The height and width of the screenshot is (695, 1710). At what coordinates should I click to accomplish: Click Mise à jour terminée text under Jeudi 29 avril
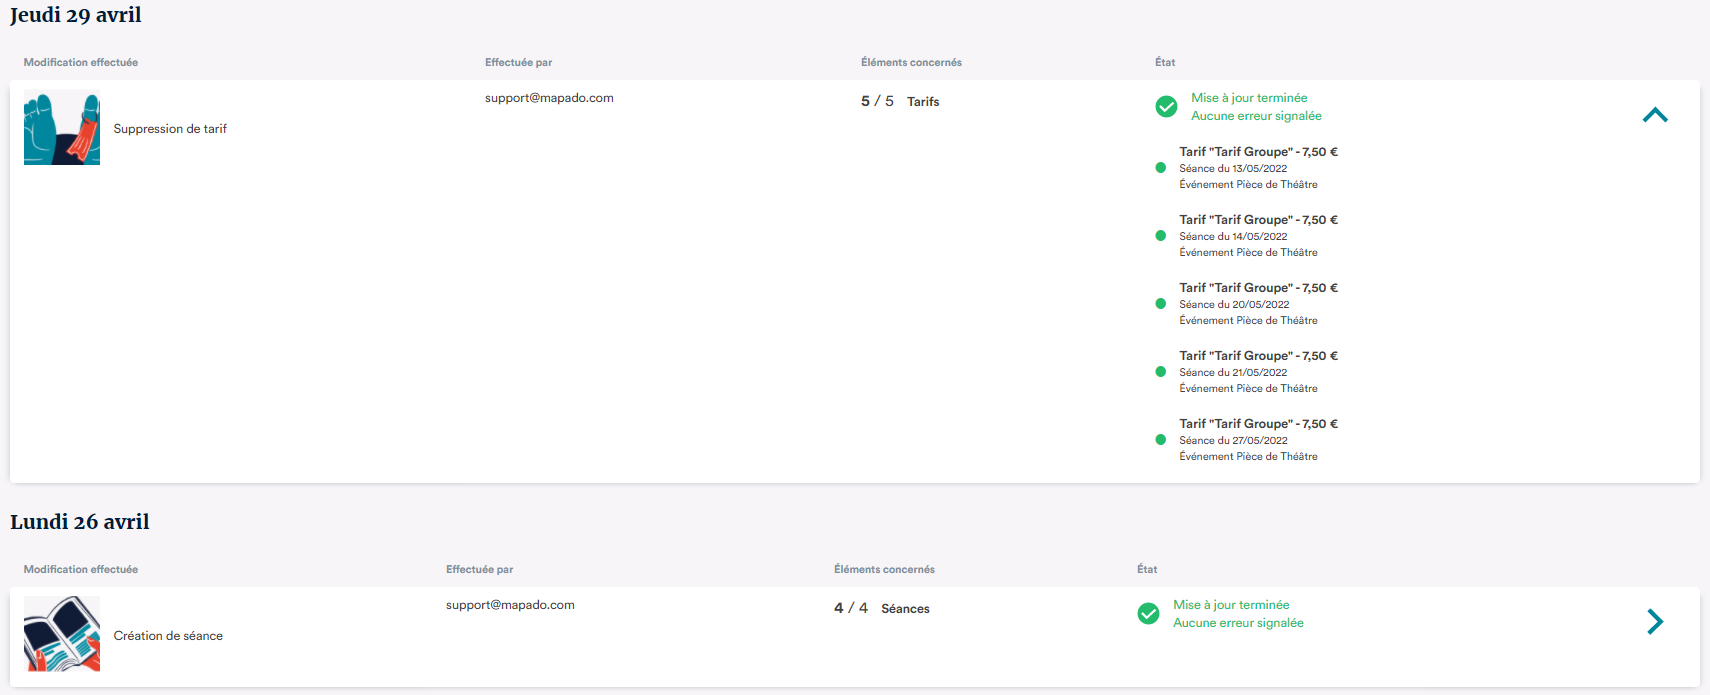[x=1249, y=98]
